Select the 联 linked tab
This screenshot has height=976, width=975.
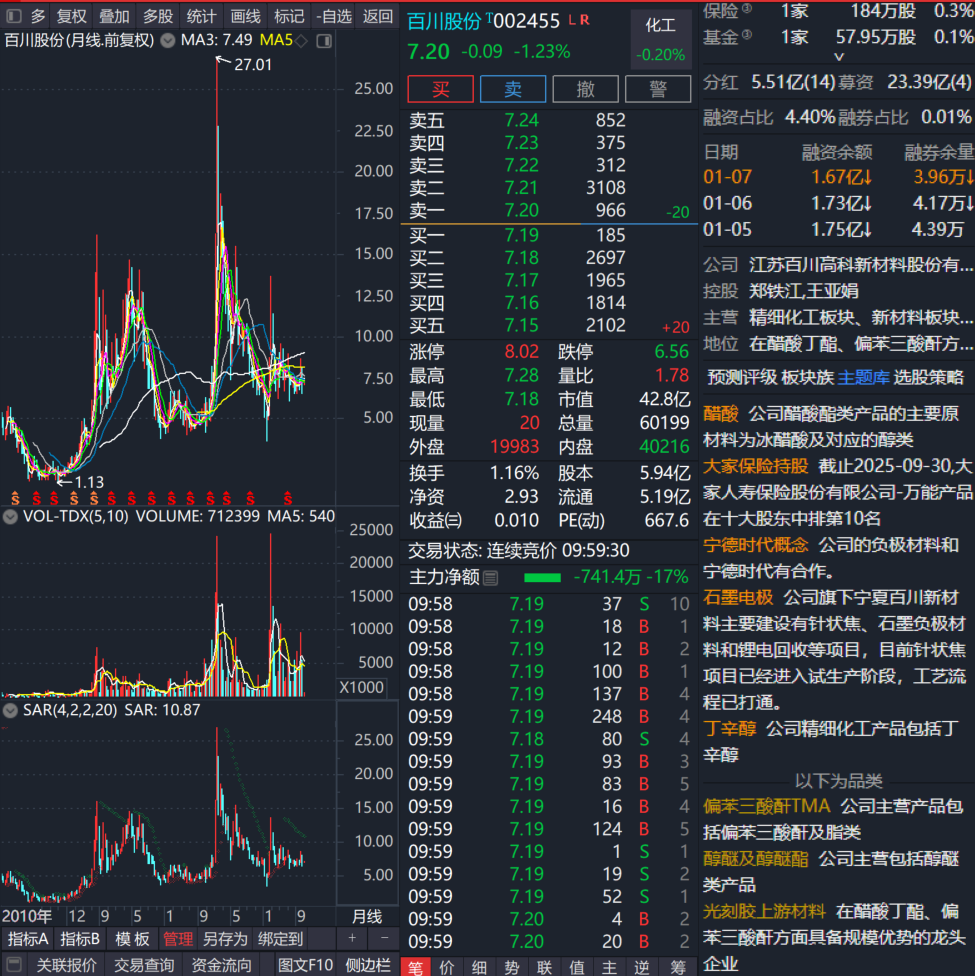tap(545, 967)
